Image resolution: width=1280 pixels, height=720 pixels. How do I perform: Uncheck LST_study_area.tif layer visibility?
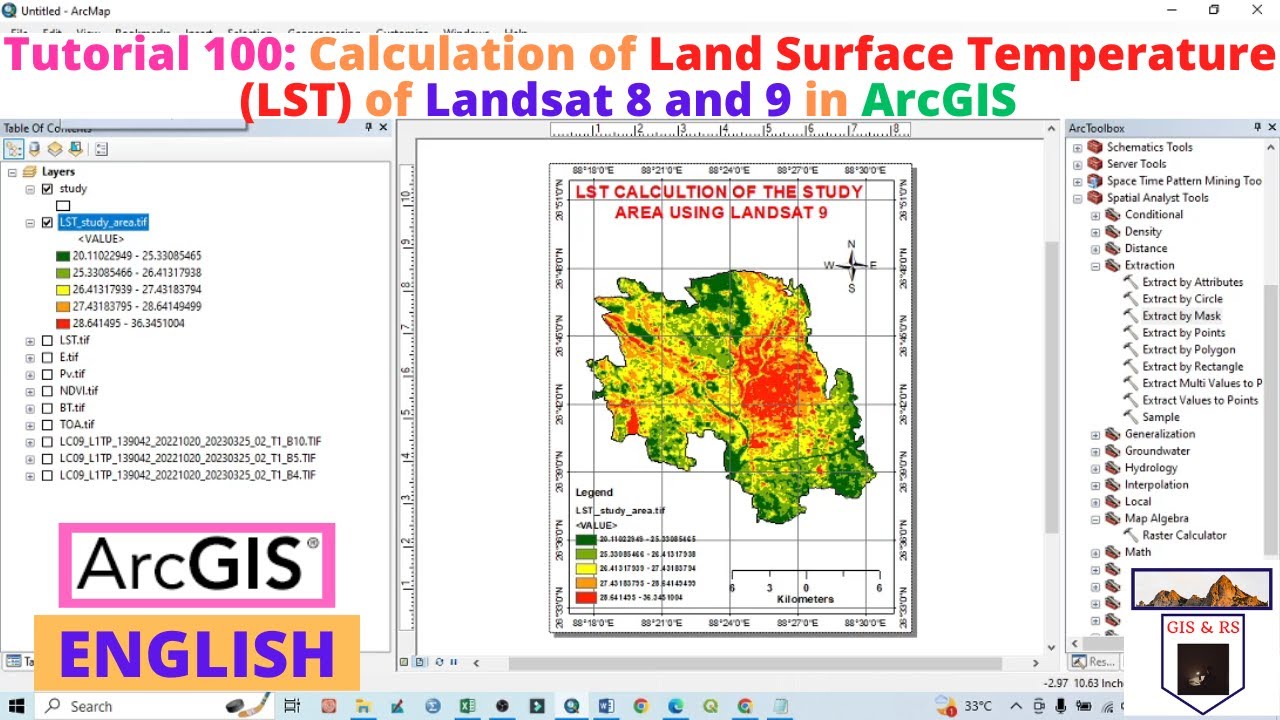tap(47, 223)
